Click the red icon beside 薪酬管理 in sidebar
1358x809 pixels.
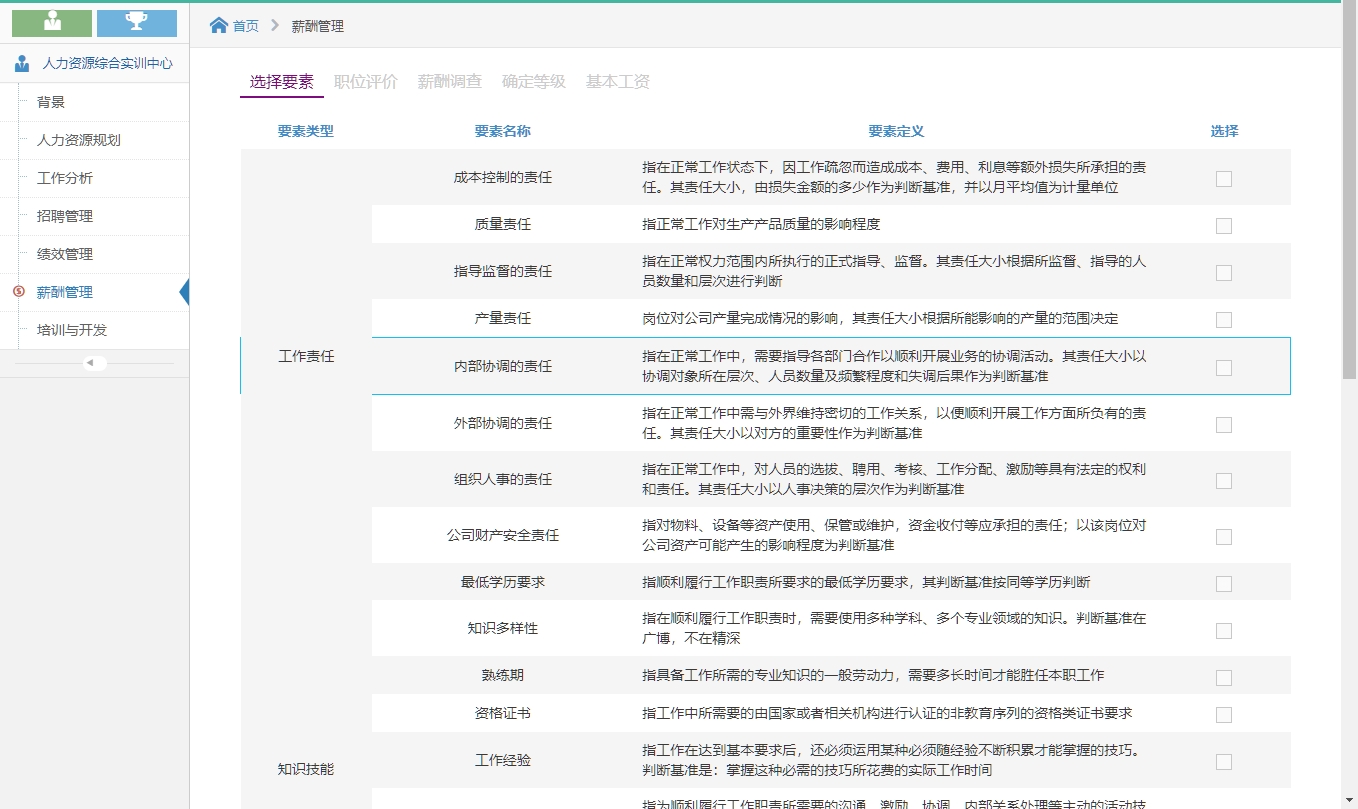(18, 292)
